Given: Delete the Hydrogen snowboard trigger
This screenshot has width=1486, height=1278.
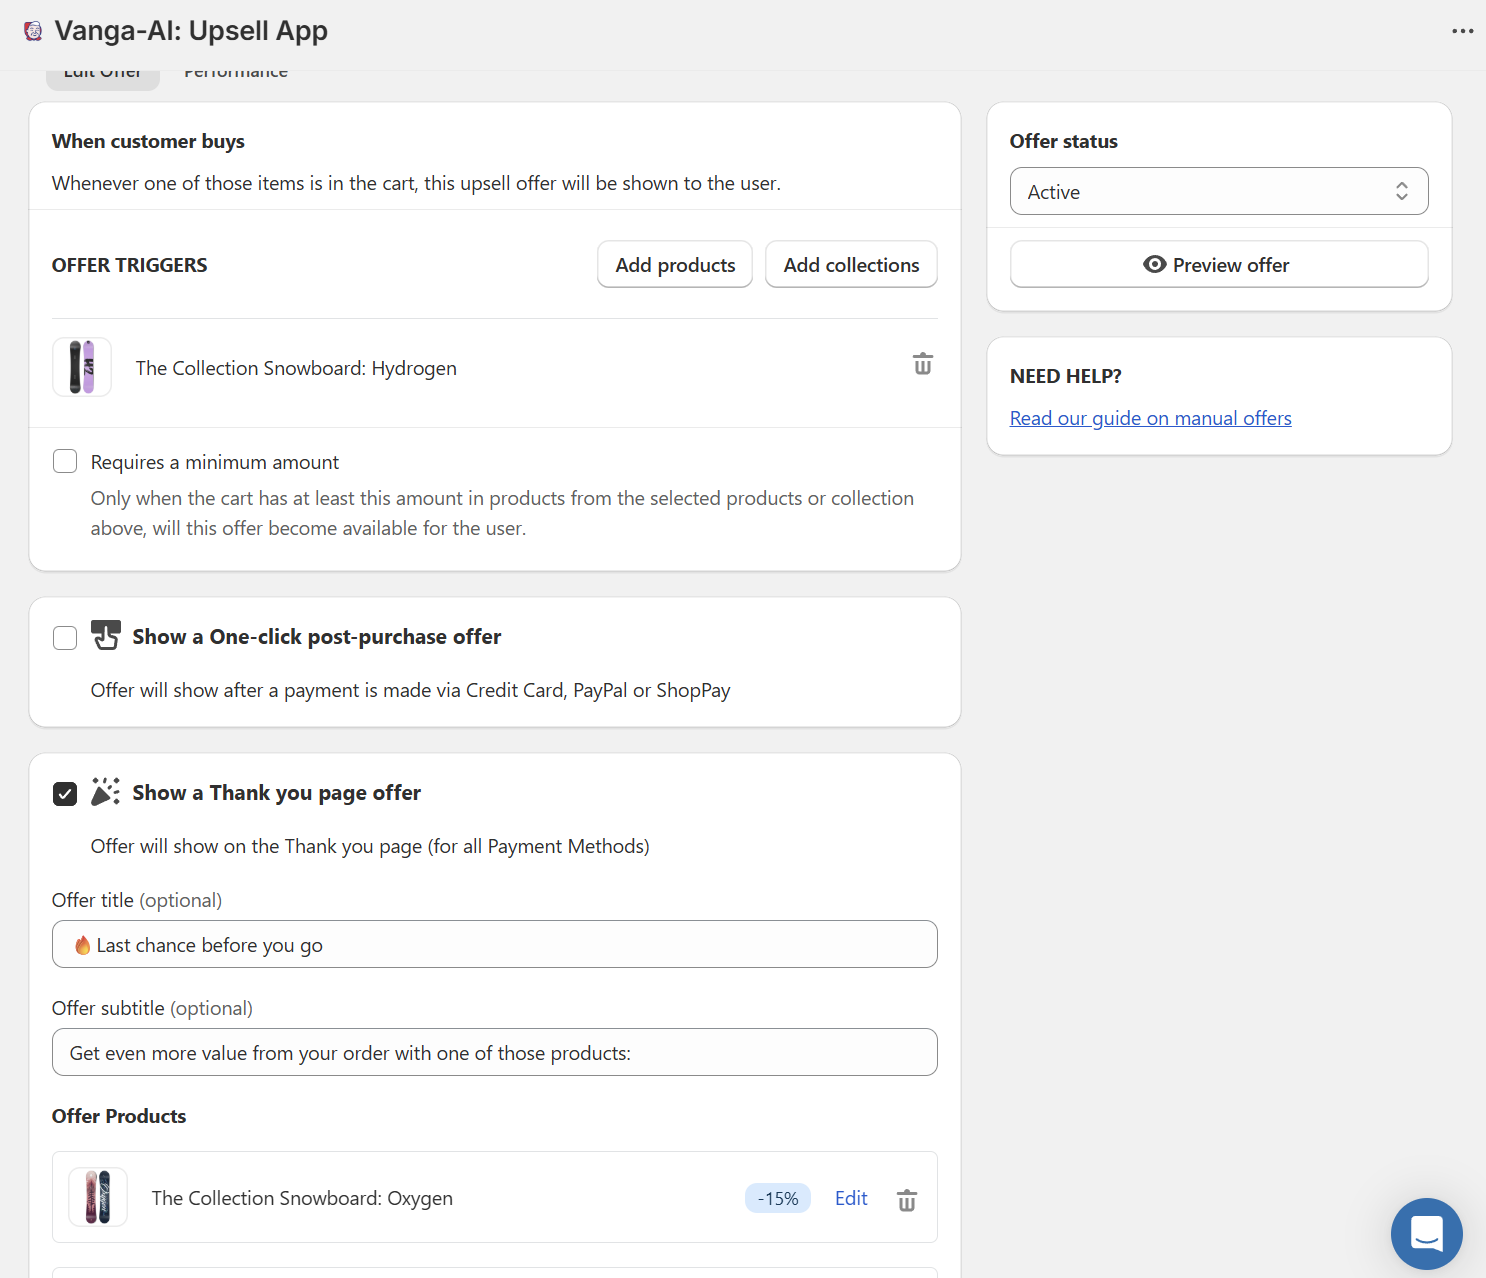Looking at the screenshot, I should pos(922,364).
